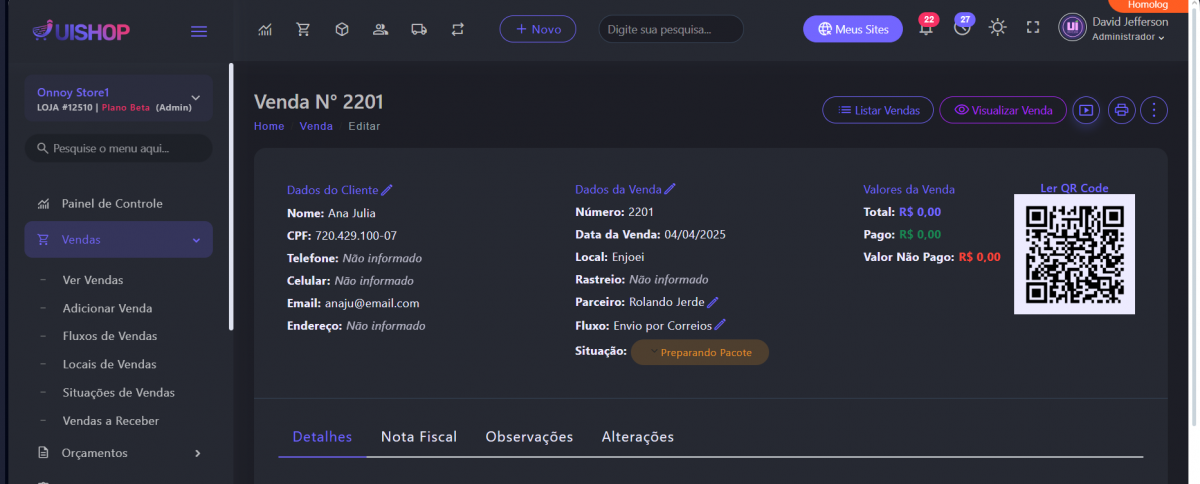Open notifications bell with 22 badge
The image size is (1200, 484).
pos(926,28)
